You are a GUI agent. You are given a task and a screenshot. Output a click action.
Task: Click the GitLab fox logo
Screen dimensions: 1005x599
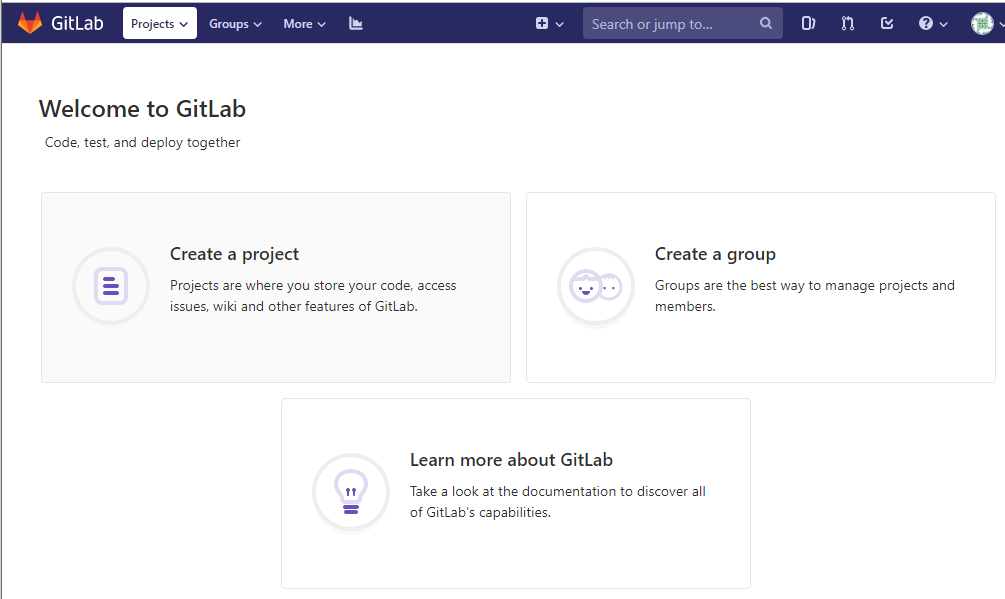click(x=30, y=23)
